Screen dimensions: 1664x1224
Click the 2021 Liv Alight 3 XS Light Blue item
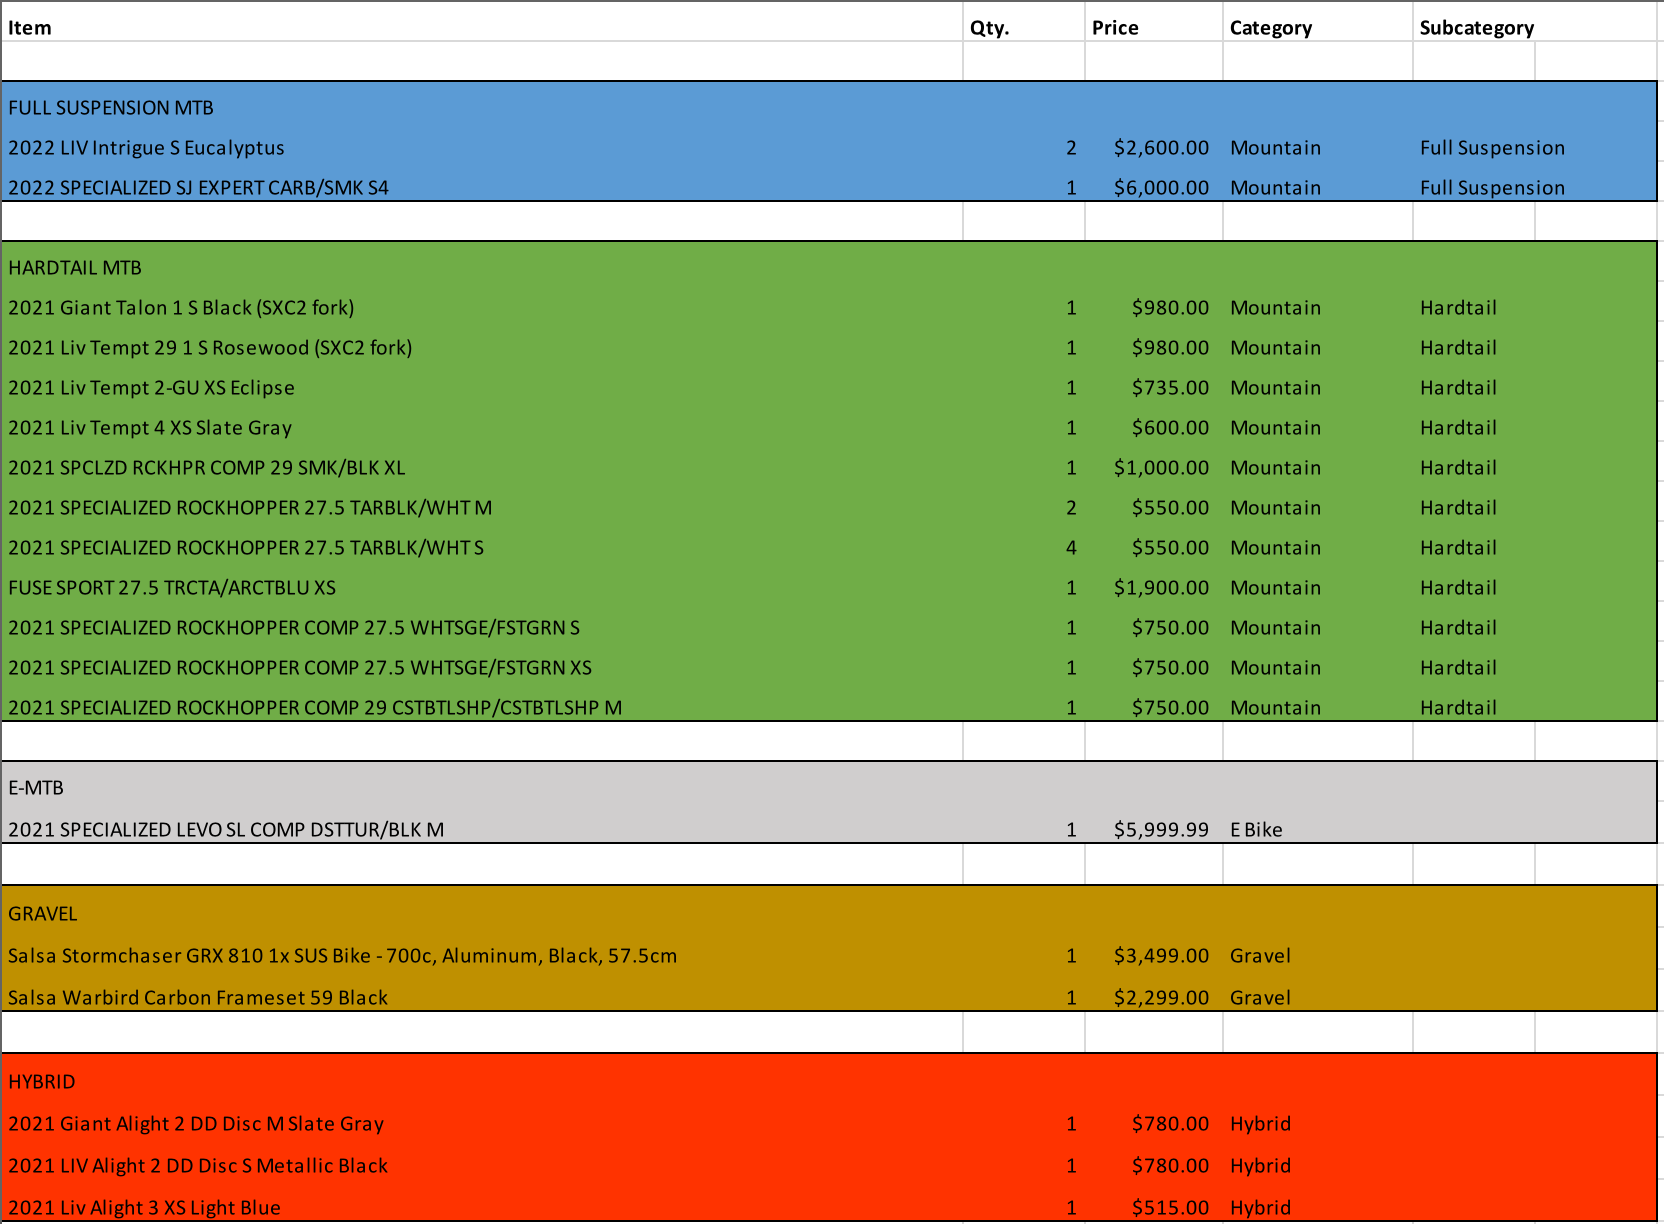144,1208
